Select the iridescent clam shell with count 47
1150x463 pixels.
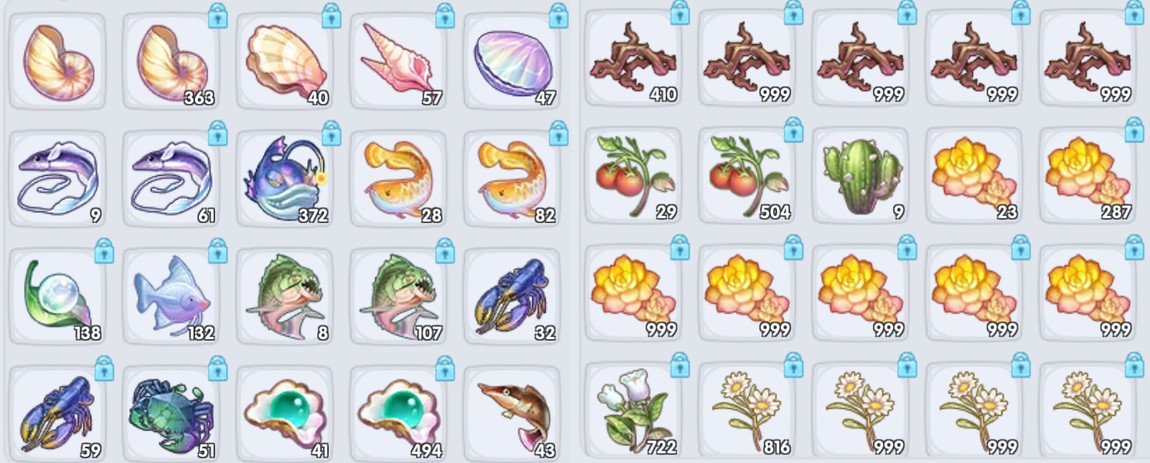tap(512, 61)
